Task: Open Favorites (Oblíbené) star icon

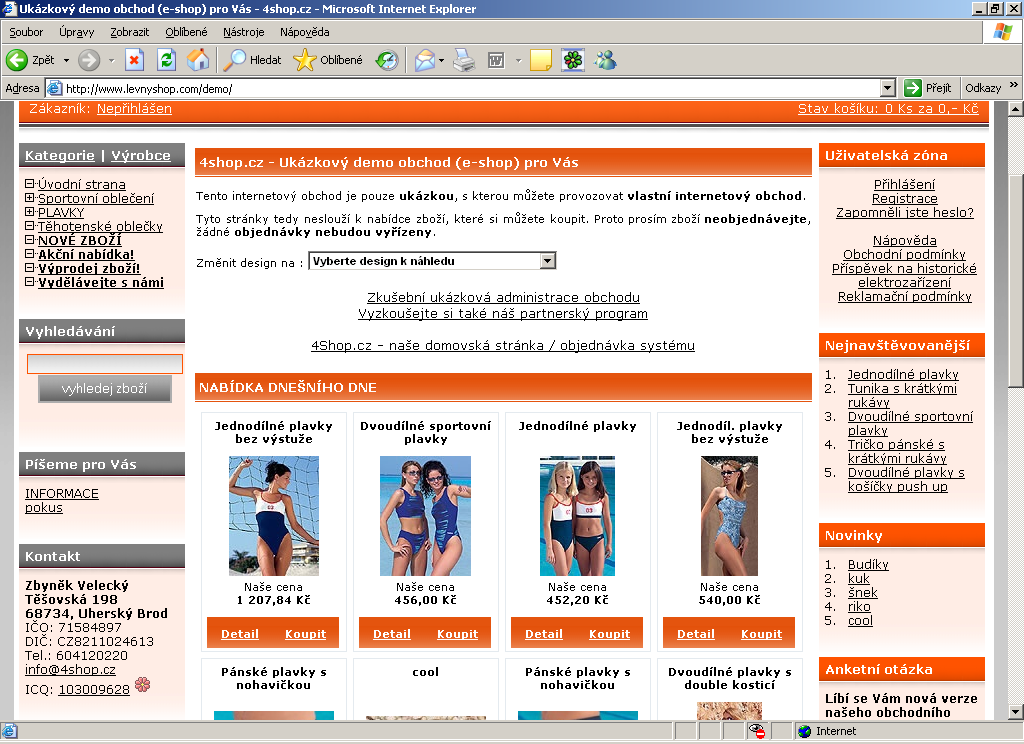Action: point(304,60)
